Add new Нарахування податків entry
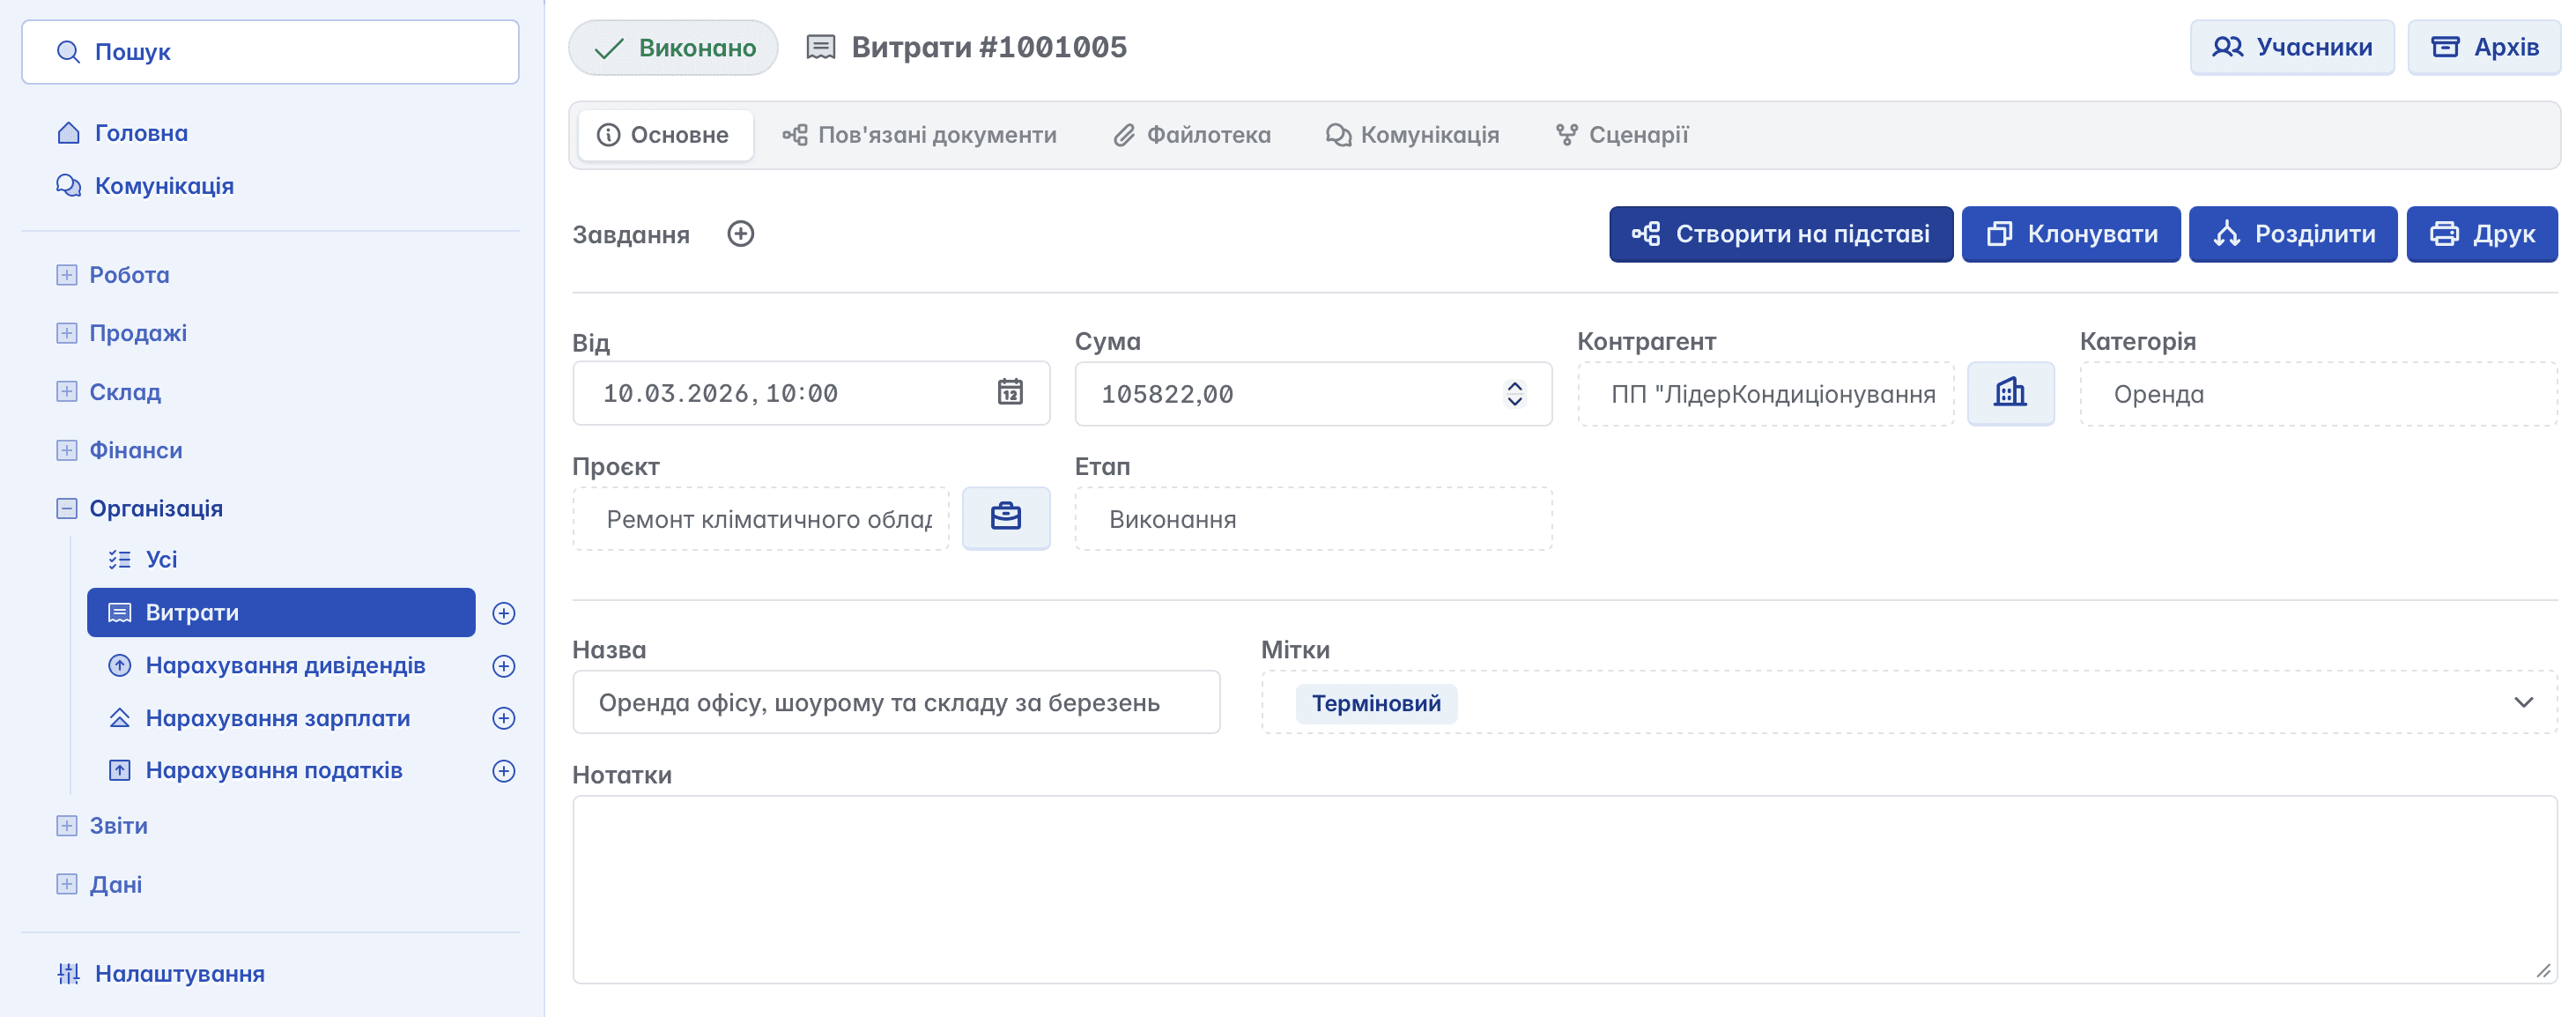The width and height of the screenshot is (2576, 1017). coord(504,771)
